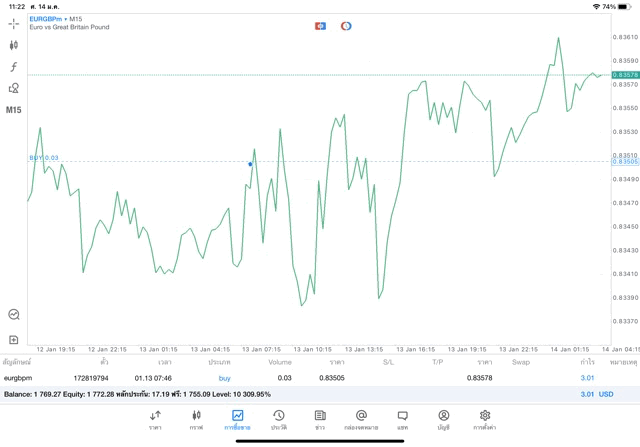Open the chat tab in bottom bar
This screenshot has width=640, height=447.
(402, 419)
